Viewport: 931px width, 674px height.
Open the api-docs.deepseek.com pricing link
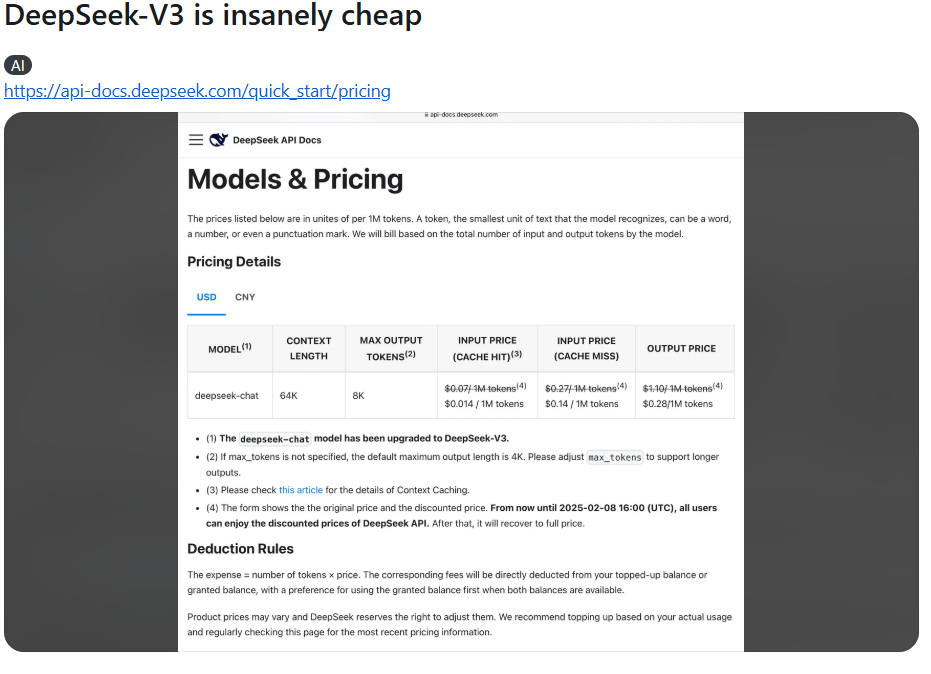tap(197, 91)
